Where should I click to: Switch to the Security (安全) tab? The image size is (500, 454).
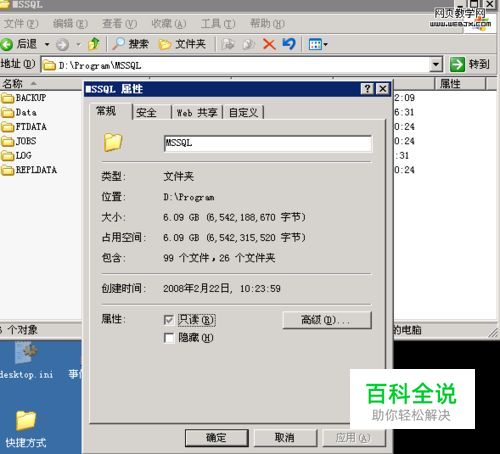152,113
